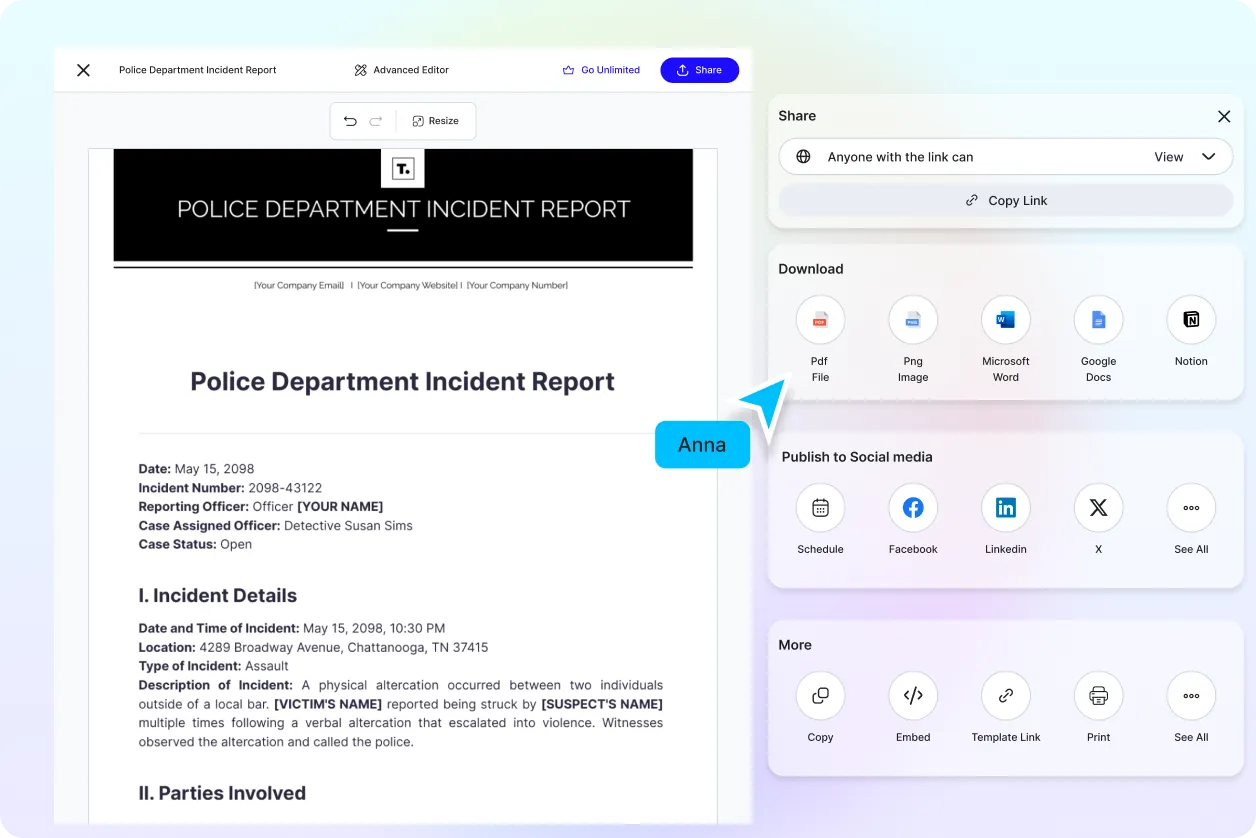The image size is (1256, 838).
Task: Get the Template Link
Action: (1006, 696)
